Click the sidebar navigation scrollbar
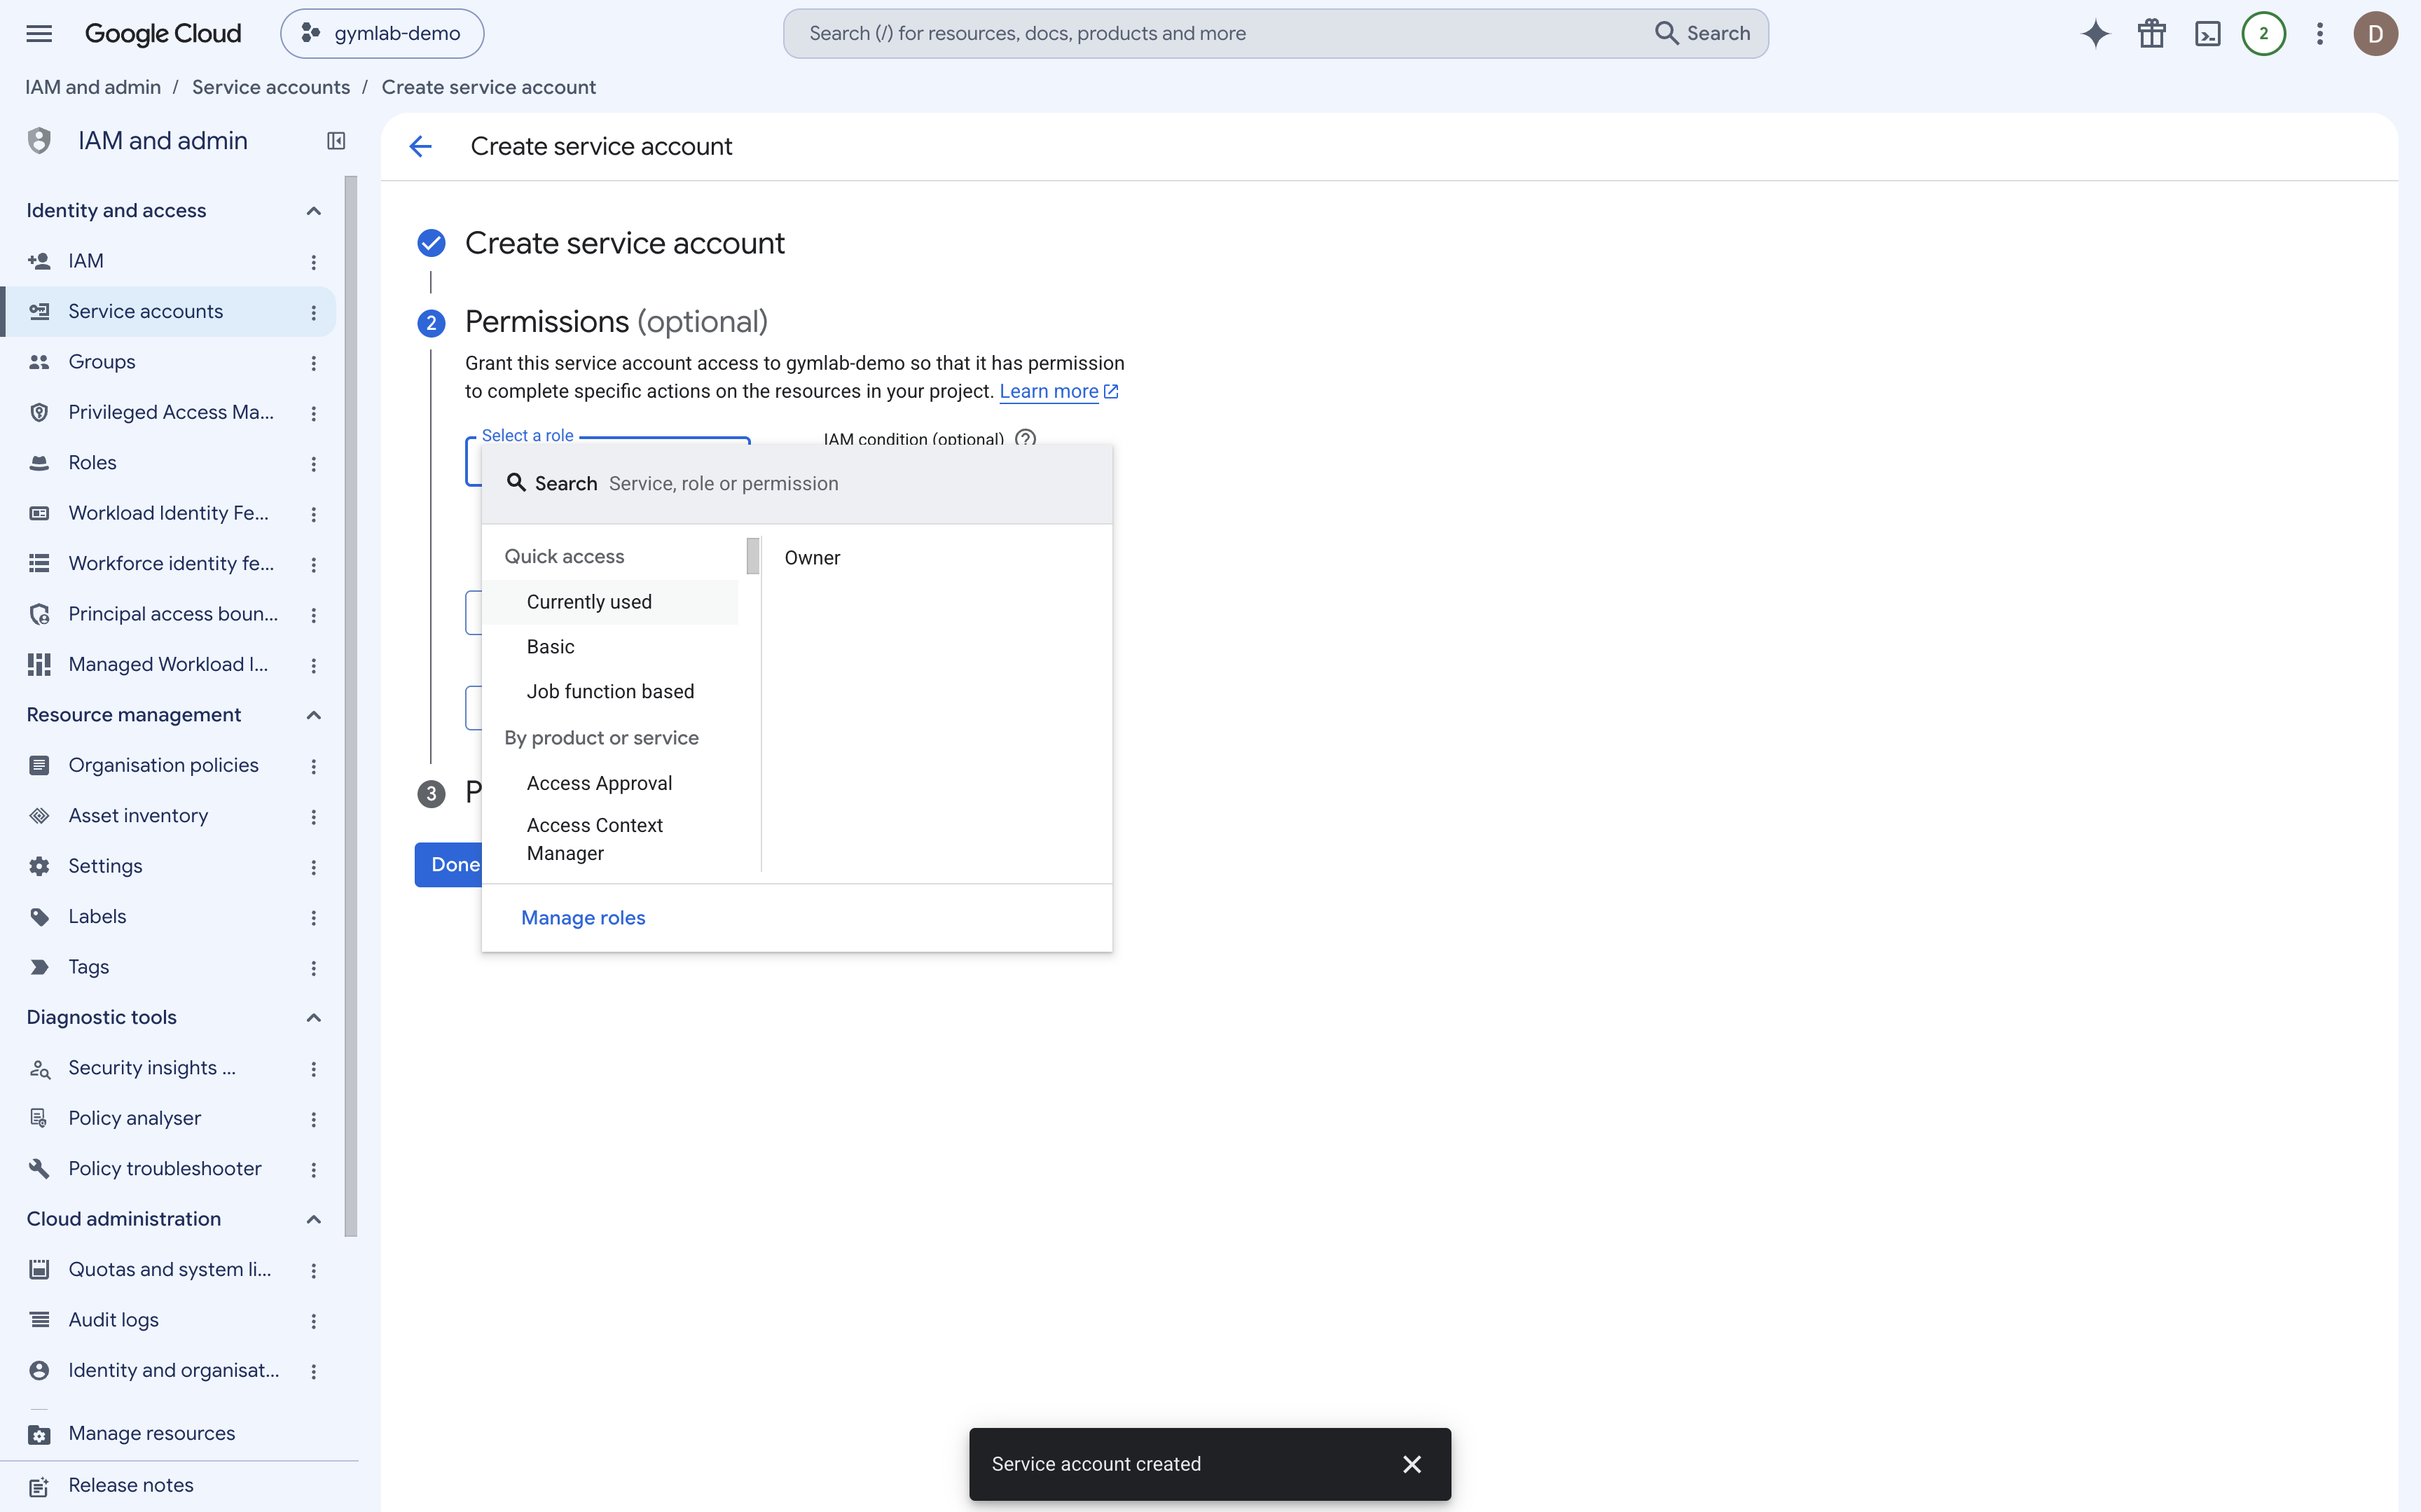This screenshot has width=2421, height=1512. 351,706
